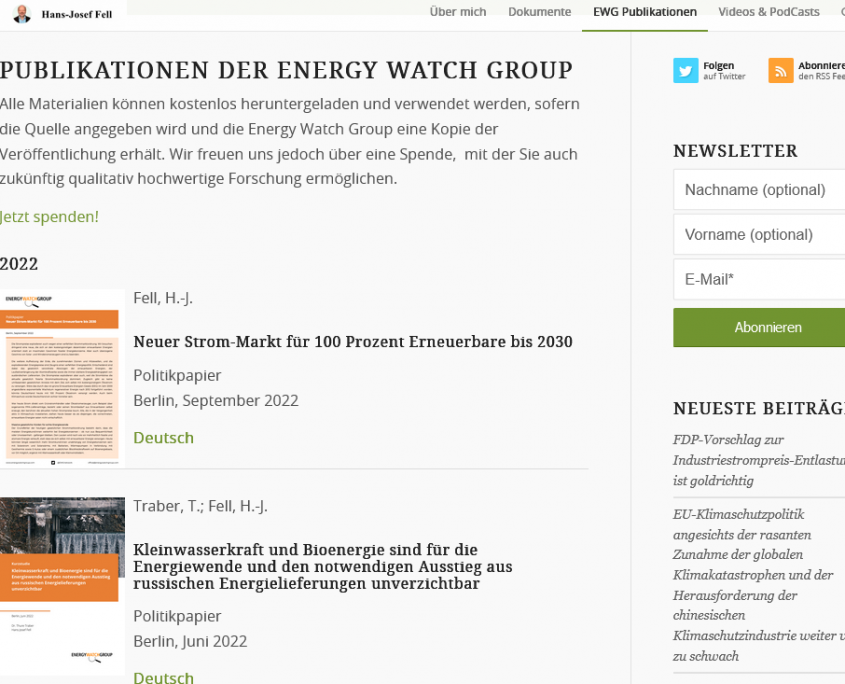
Task: Open the Neuer Strom-Markt paper thumbnail
Action: coord(62,376)
